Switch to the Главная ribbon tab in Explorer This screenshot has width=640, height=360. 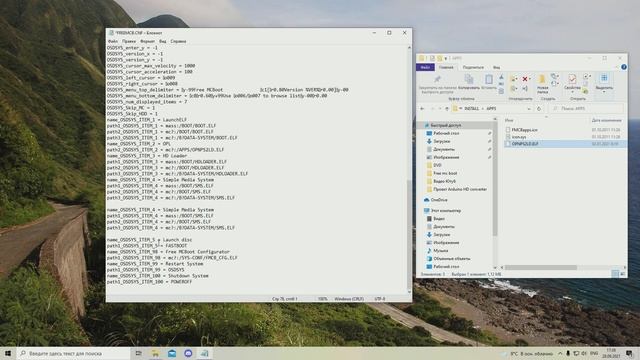[446, 67]
